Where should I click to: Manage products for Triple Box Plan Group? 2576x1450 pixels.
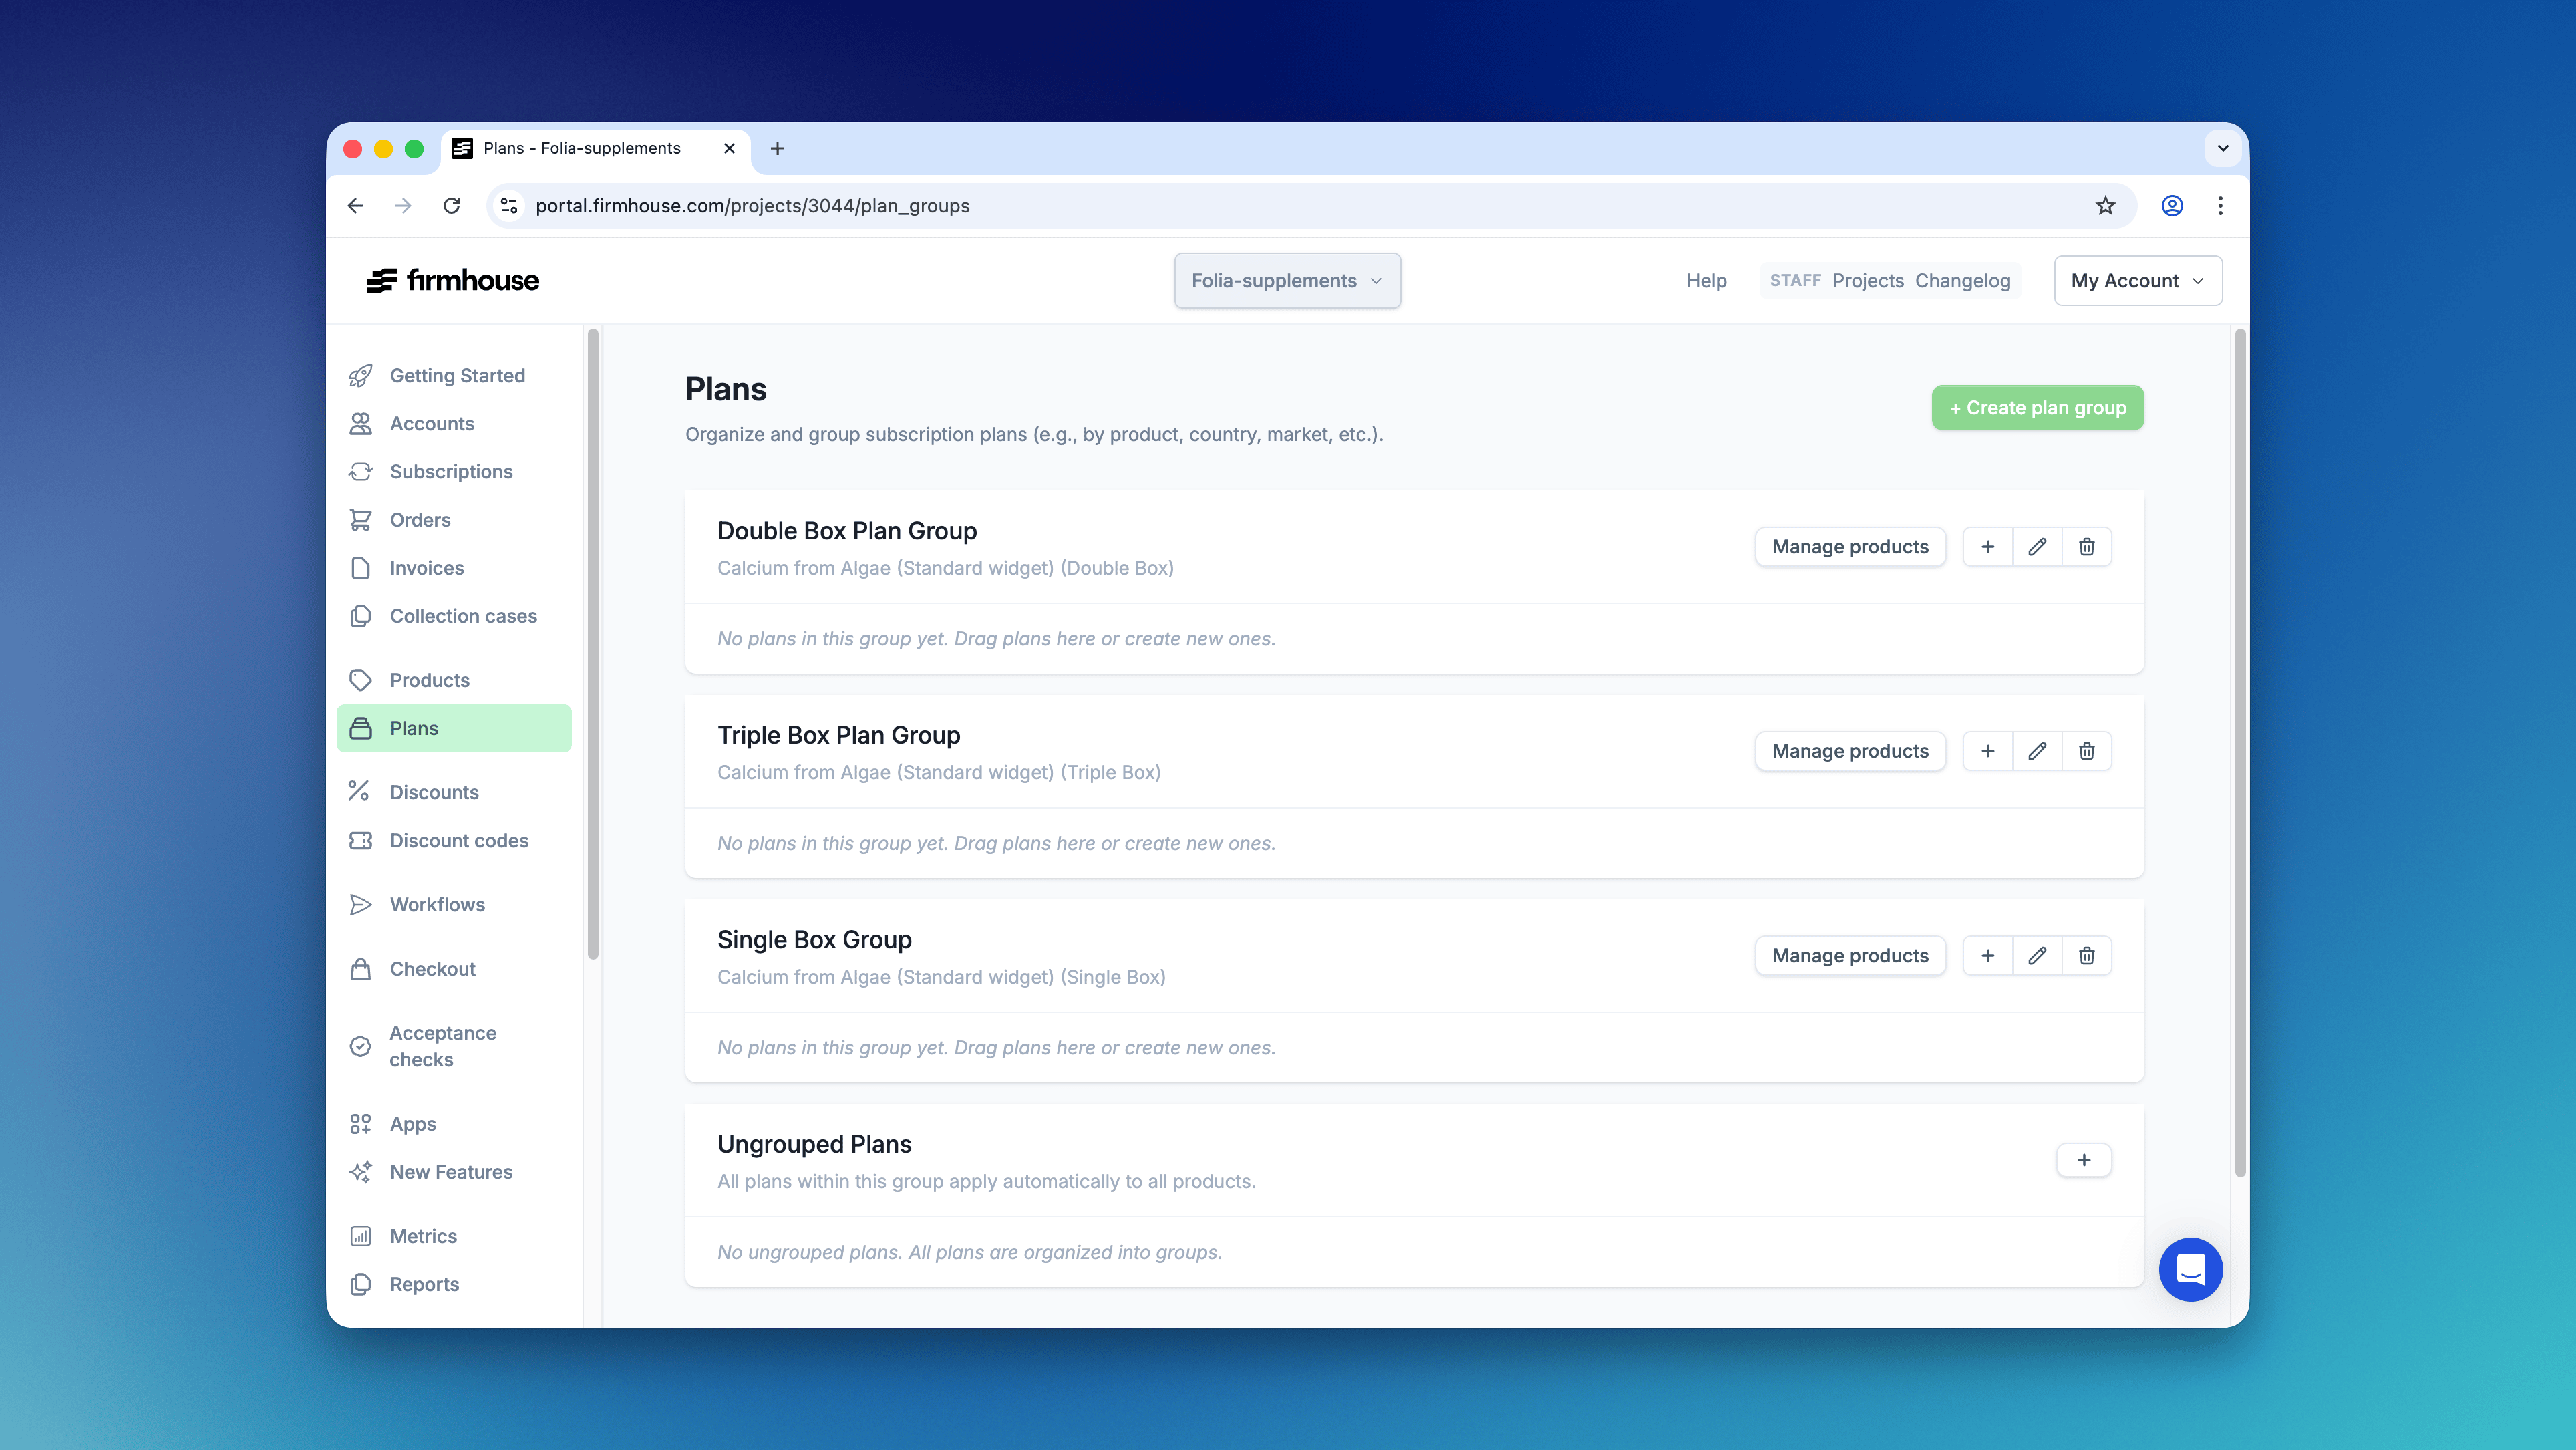pos(1849,751)
